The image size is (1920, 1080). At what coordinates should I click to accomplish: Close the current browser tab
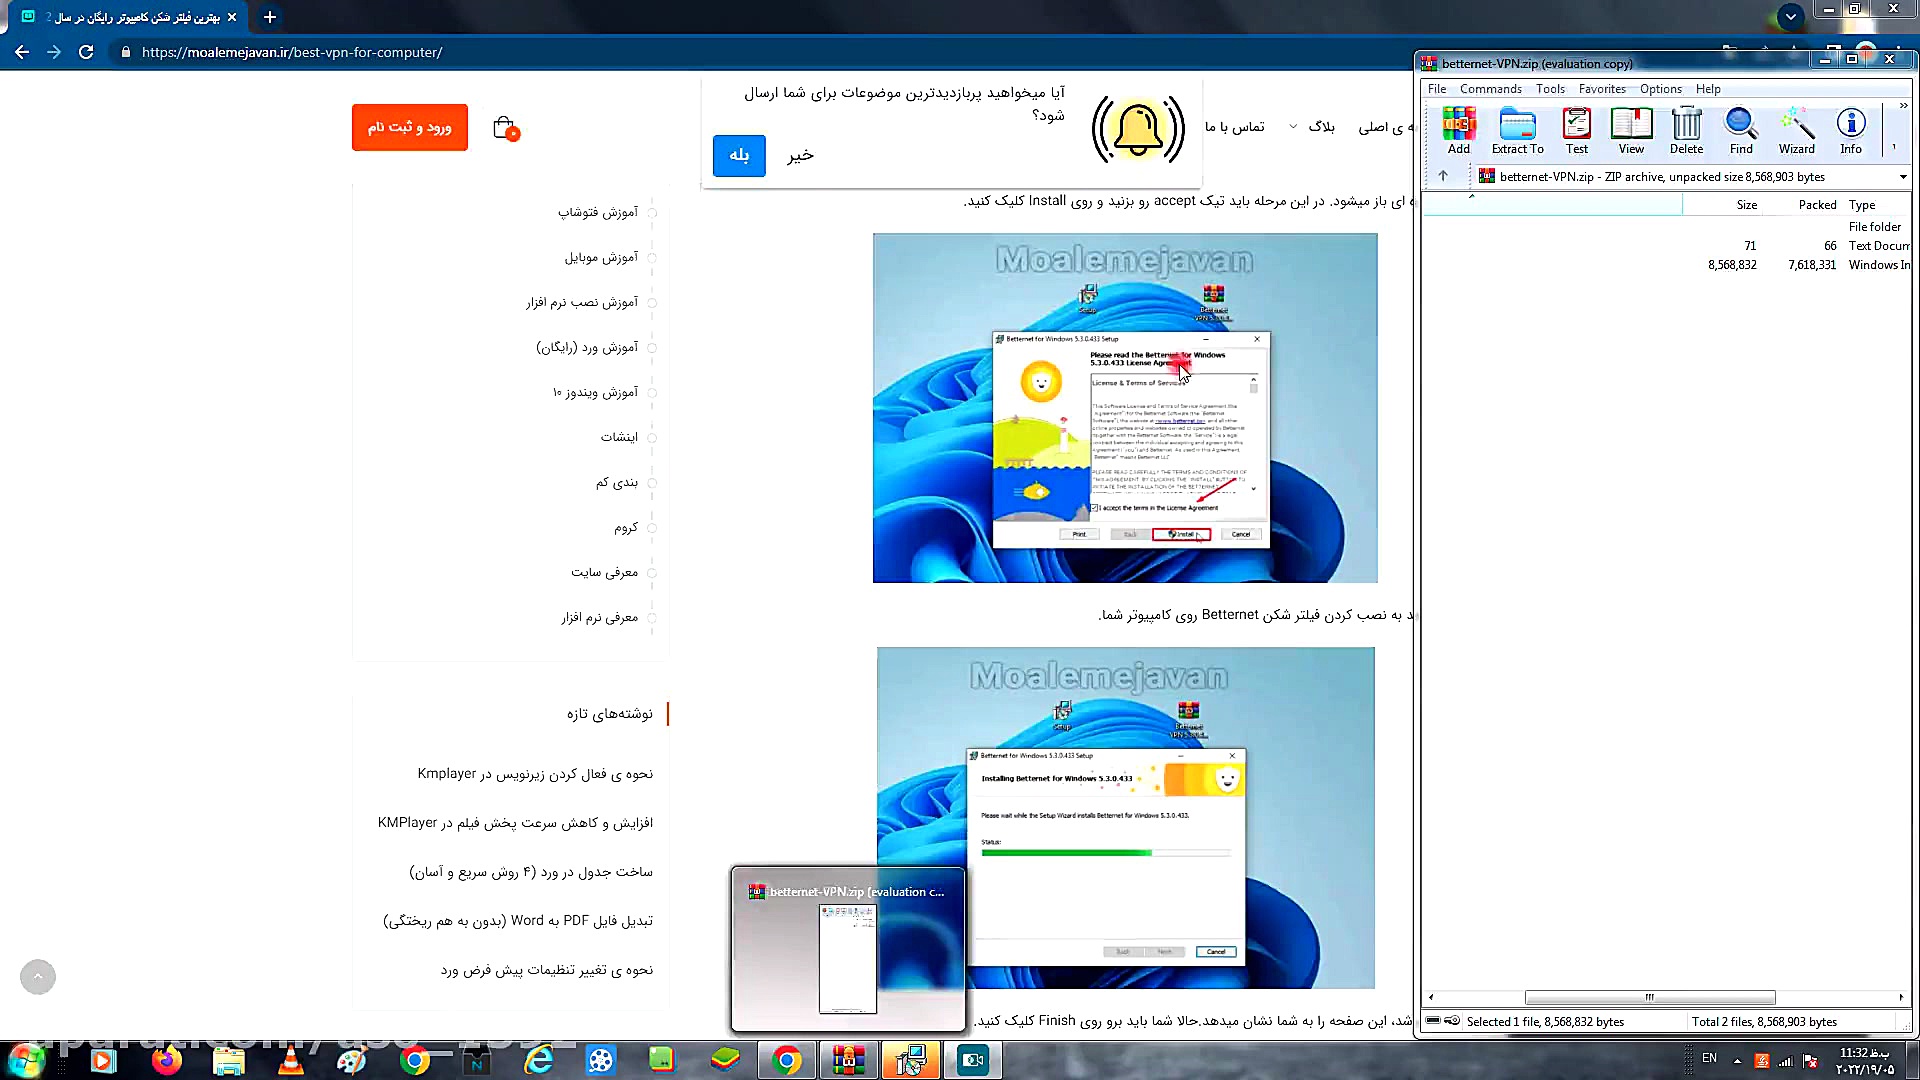tap(232, 17)
